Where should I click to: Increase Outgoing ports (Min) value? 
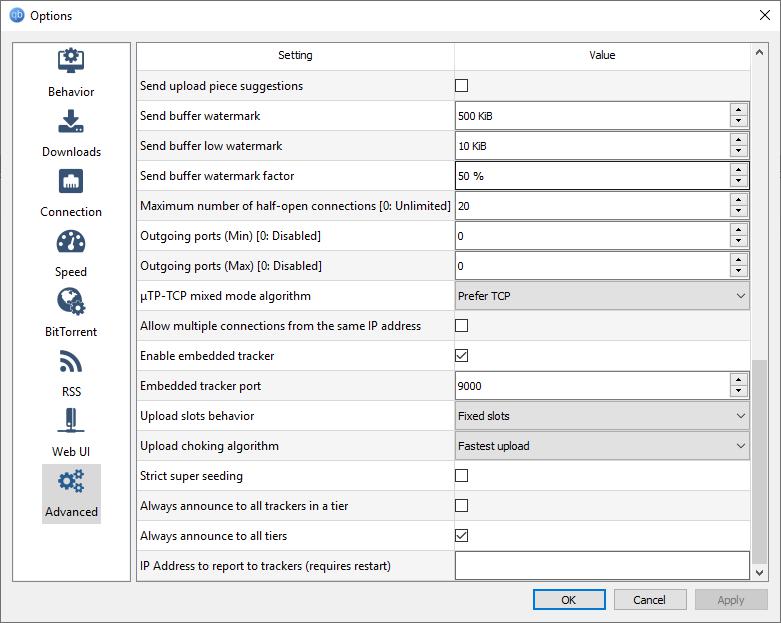click(739, 230)
